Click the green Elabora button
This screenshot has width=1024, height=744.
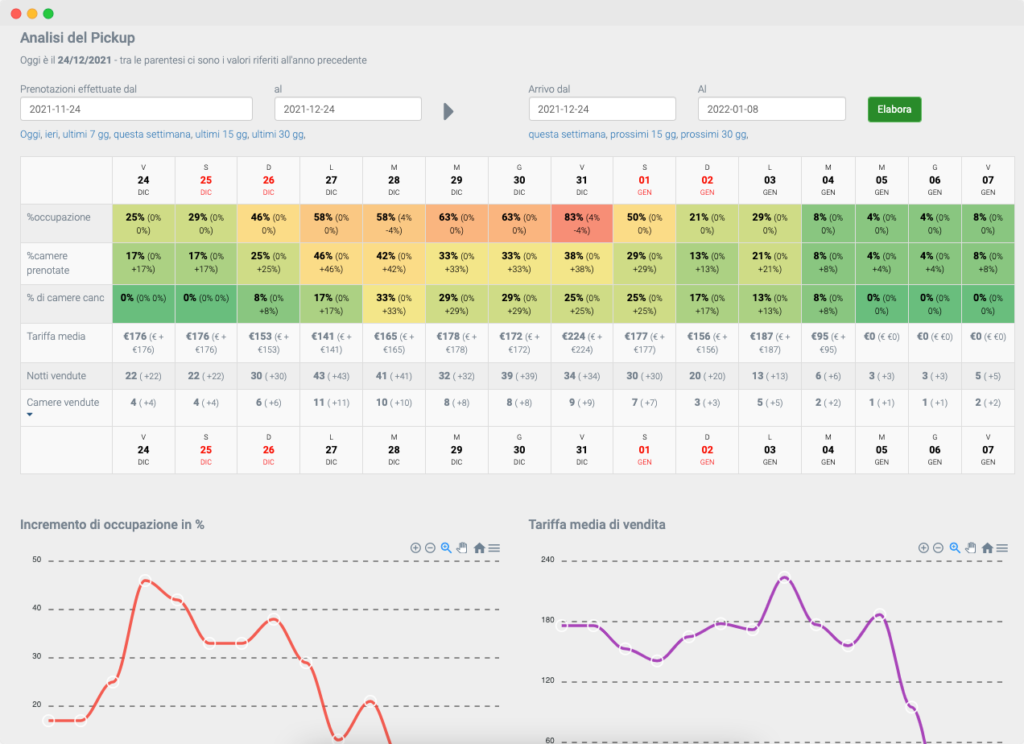point(894,109)
